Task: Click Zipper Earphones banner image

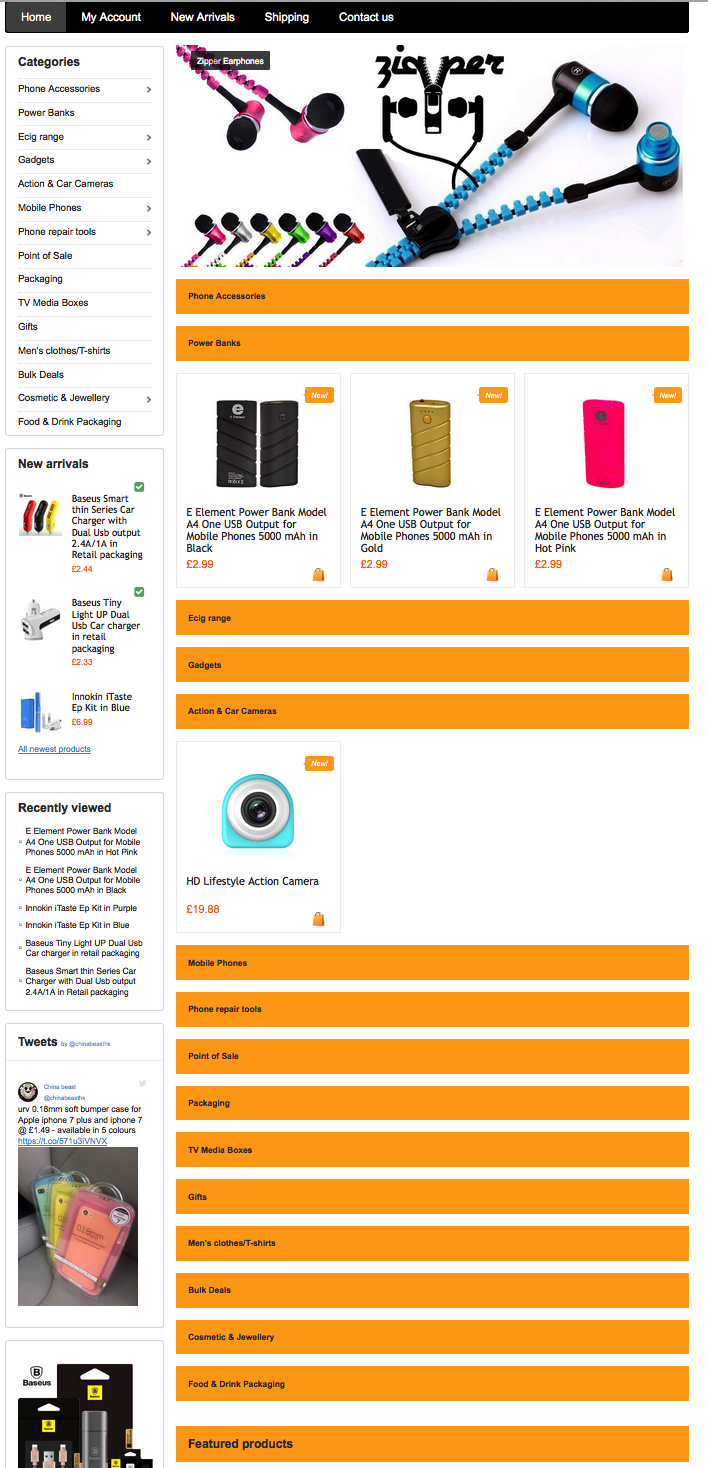Action: [431, 156]
